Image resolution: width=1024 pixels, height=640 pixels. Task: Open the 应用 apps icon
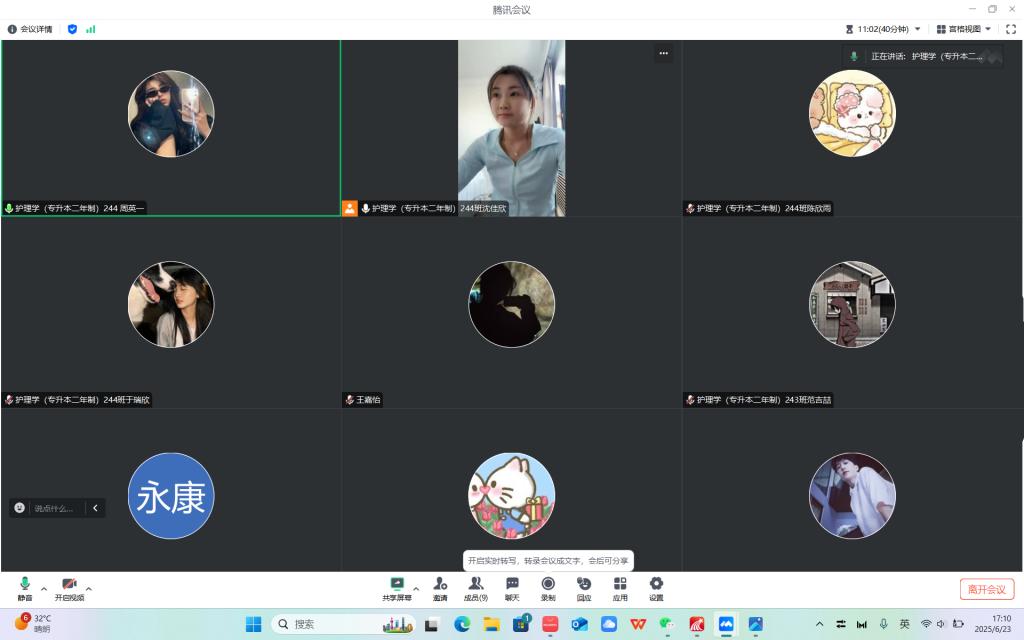[x=620, y=587]
